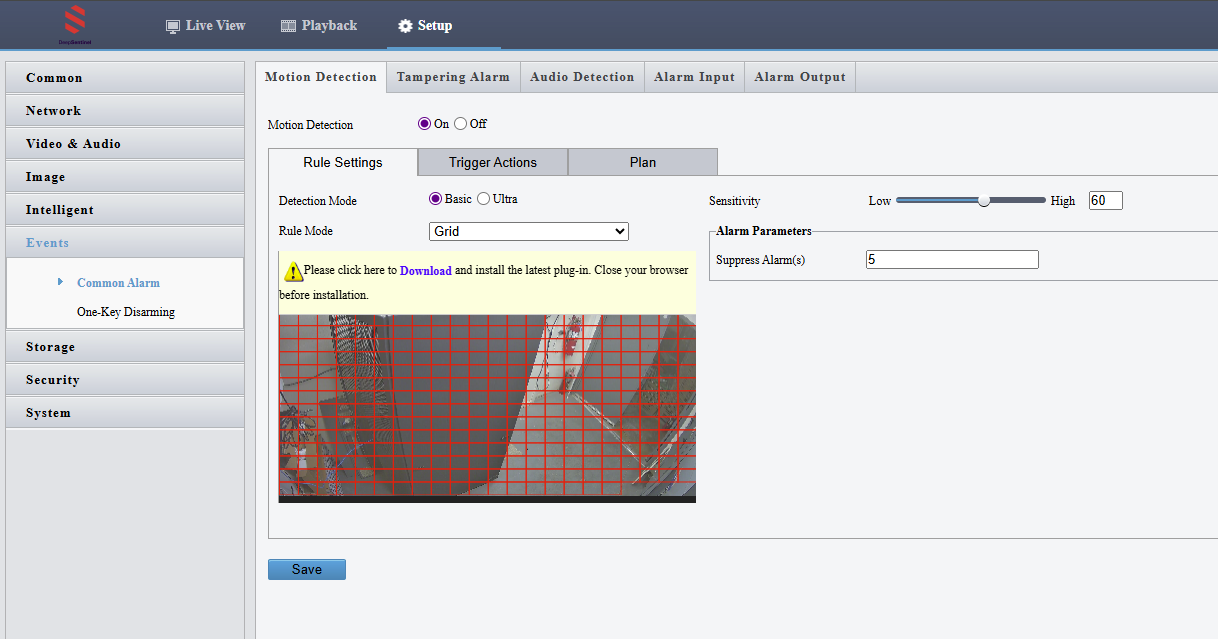Image resolution: width=1218 pixels, height=639 pixels.
Task: Turn Motion Detection off
Action: [x=460, y=124]
